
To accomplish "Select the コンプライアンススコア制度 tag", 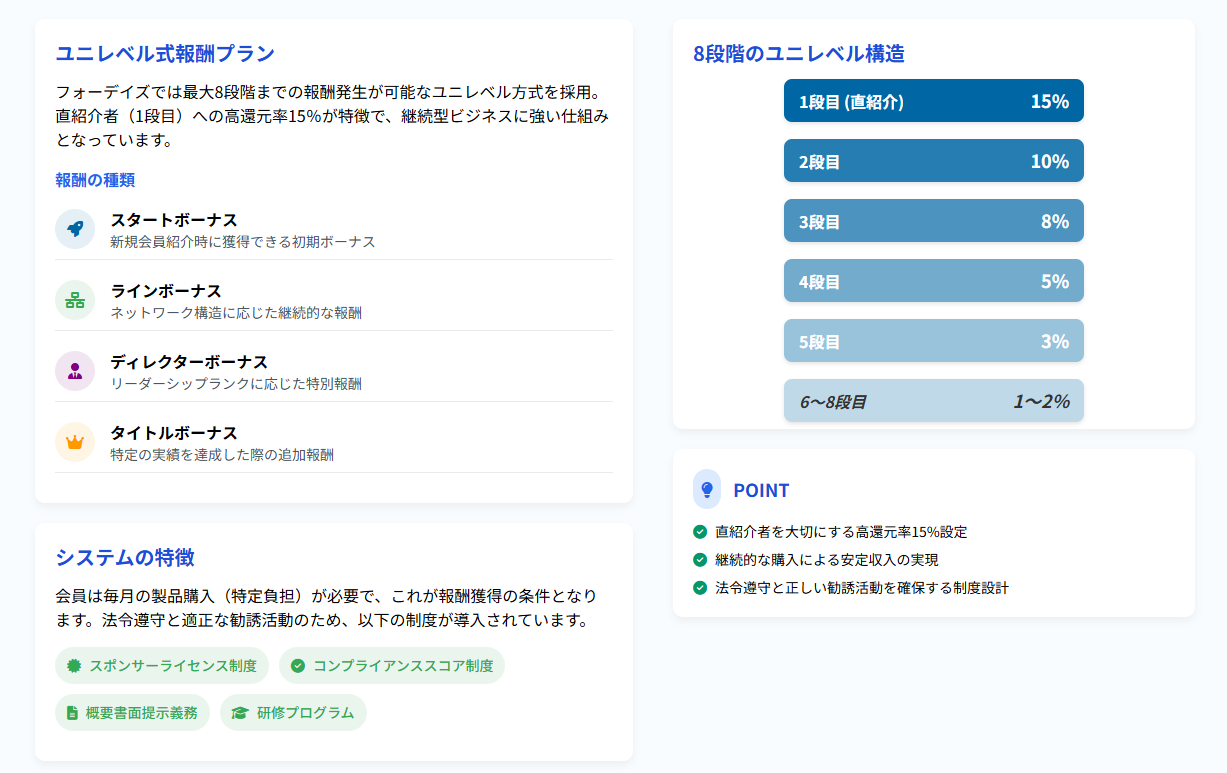I will (392, 666).
